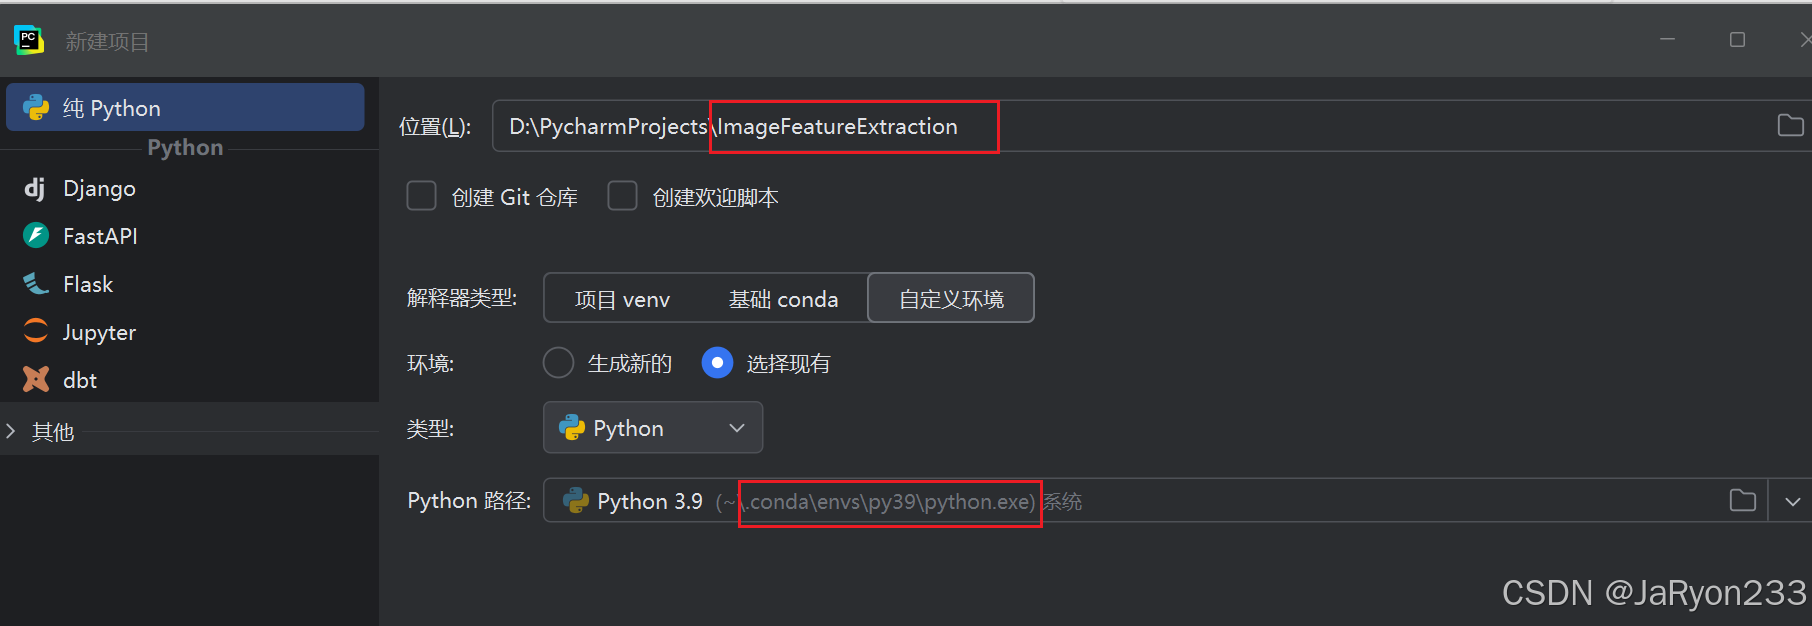The height and width of the screenshot is (626, 1812).
Task: Minimize the 新建项目 window
Action: click(x=1667, y=40)
